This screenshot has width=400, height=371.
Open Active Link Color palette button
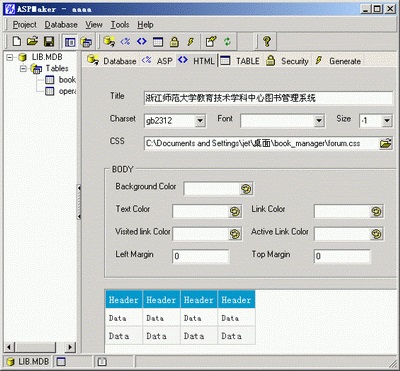pyautogui.click(x=377, y=234)
